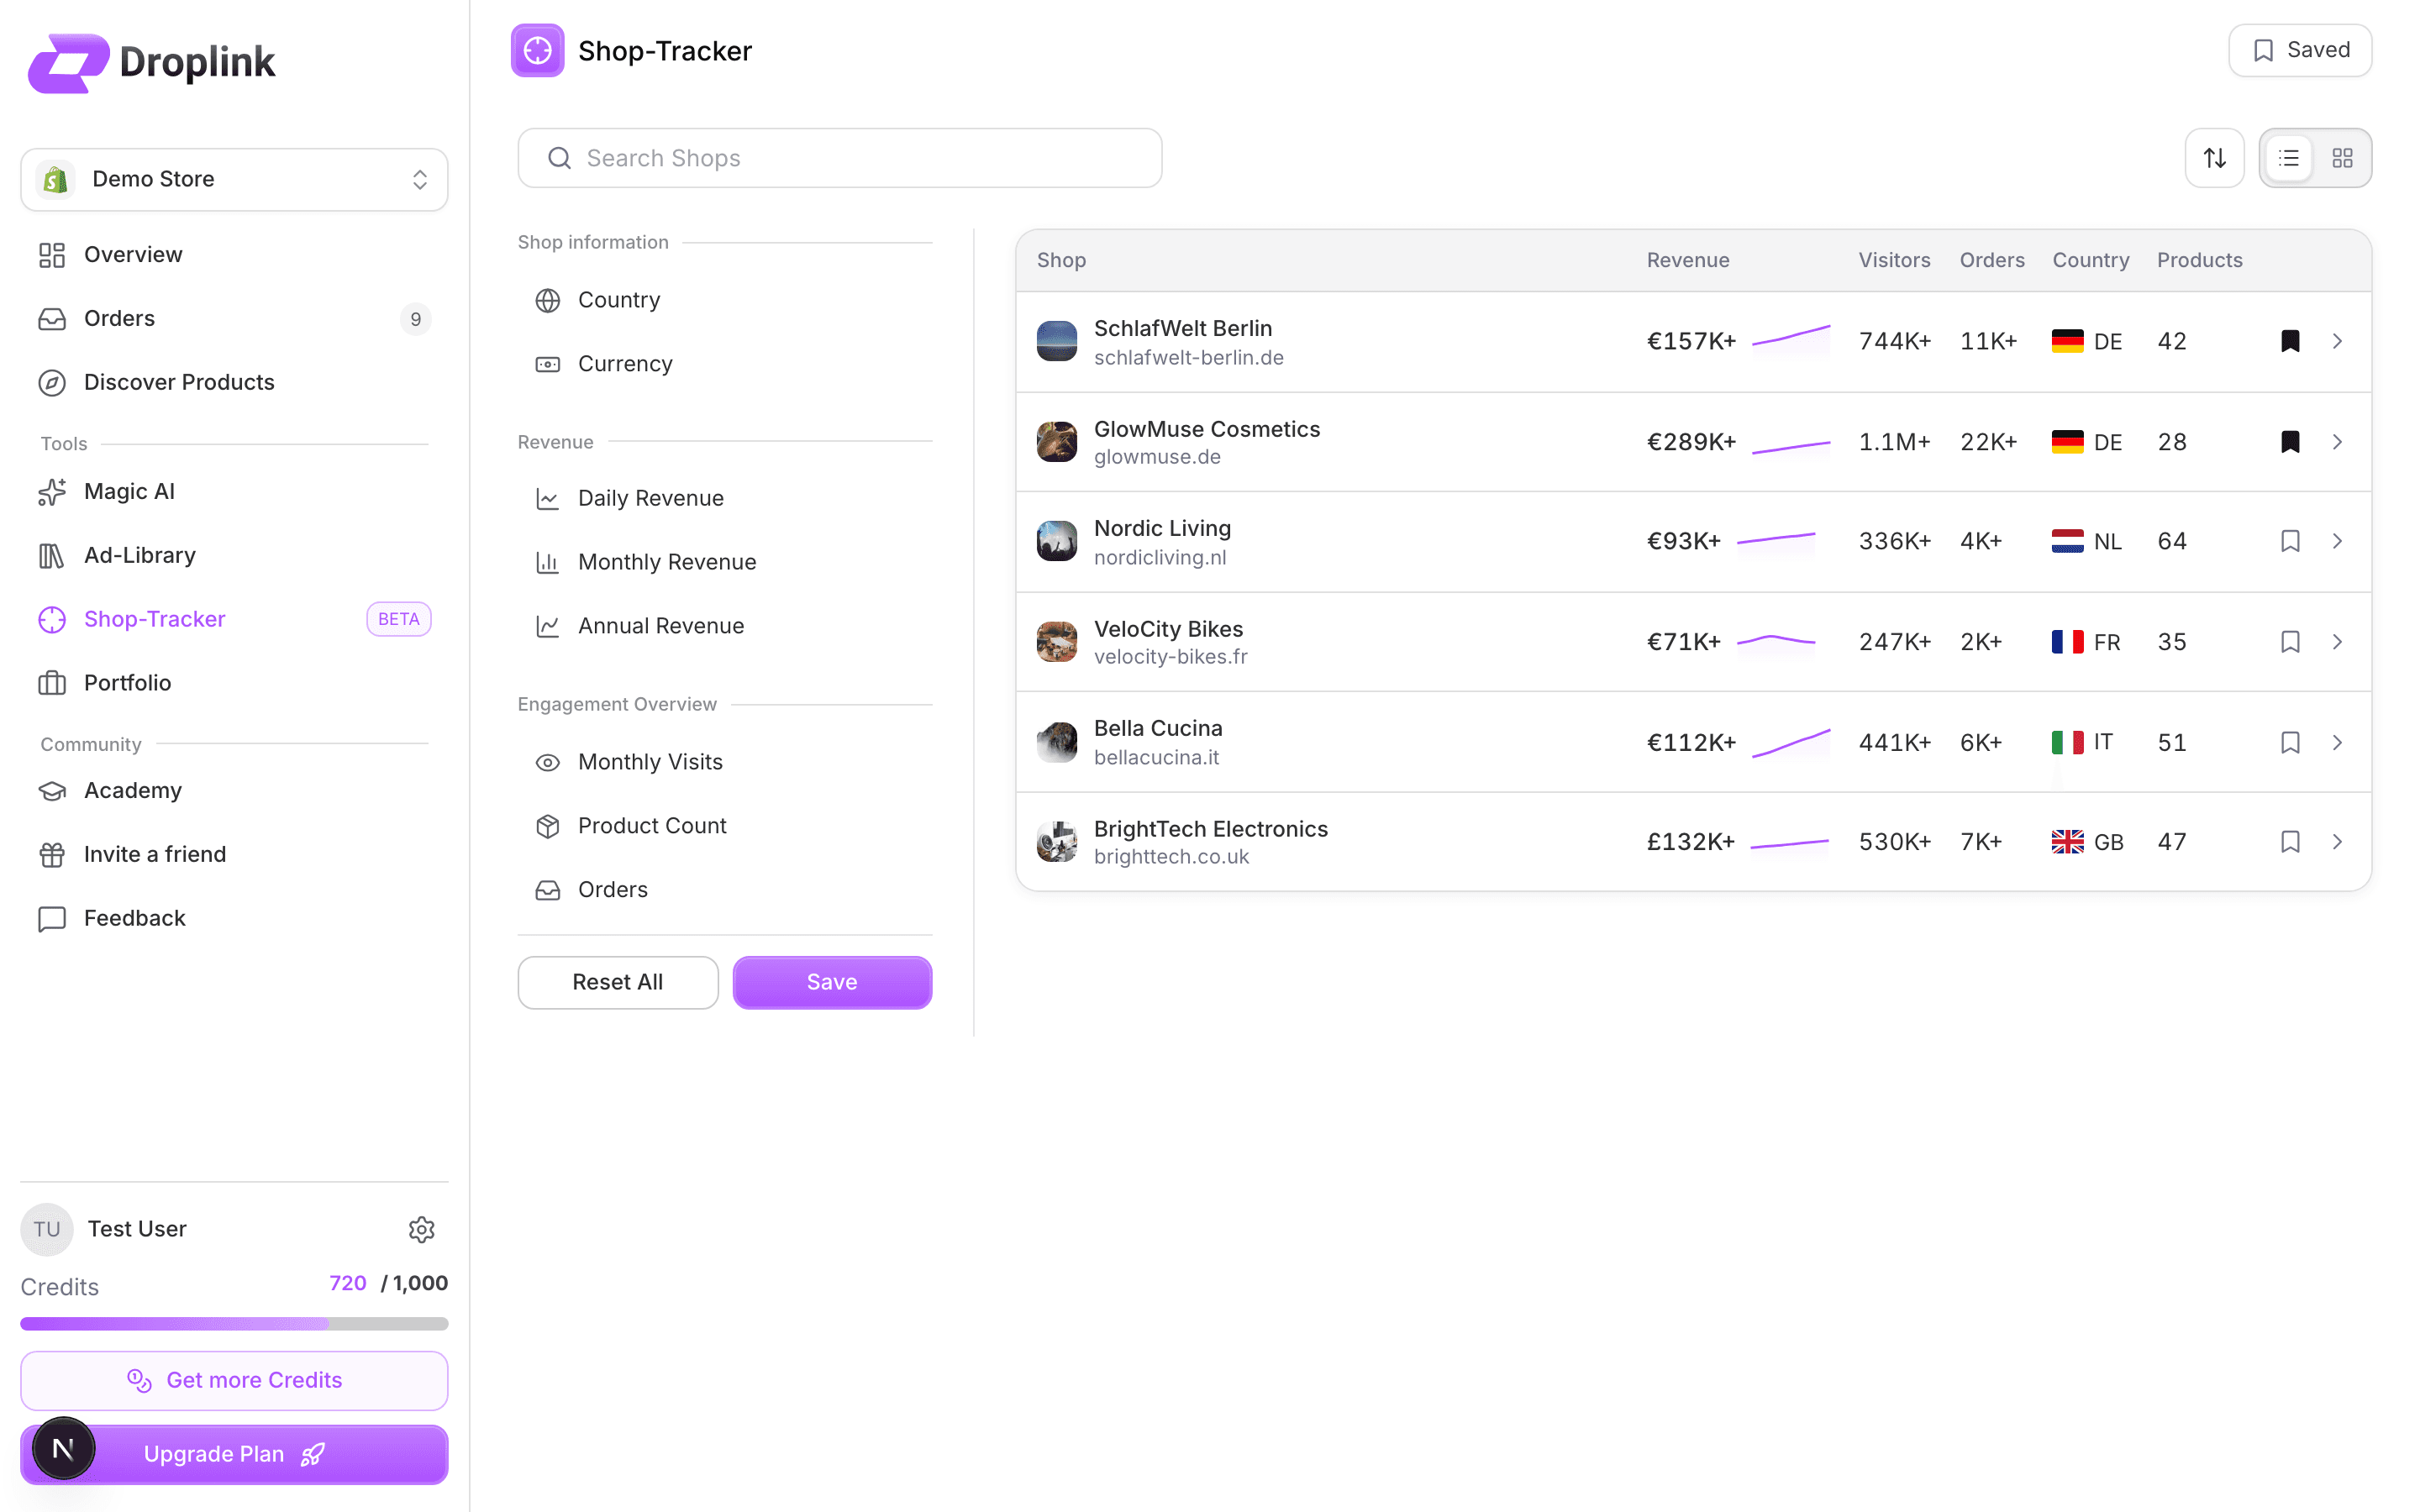This screenshot has width=2420, height=1512.
Task: Select the Currency filter
Action: (725, 364)
